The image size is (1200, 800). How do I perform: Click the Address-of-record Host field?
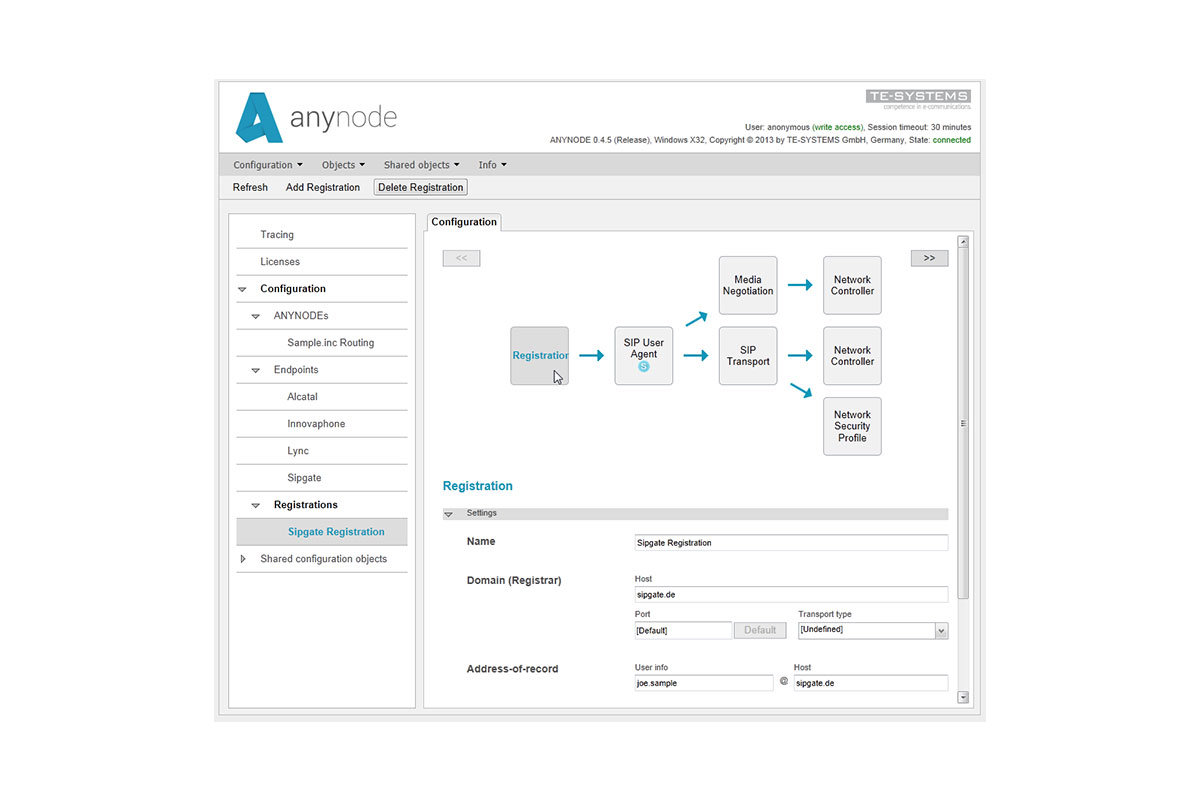[x=871, y=683]
